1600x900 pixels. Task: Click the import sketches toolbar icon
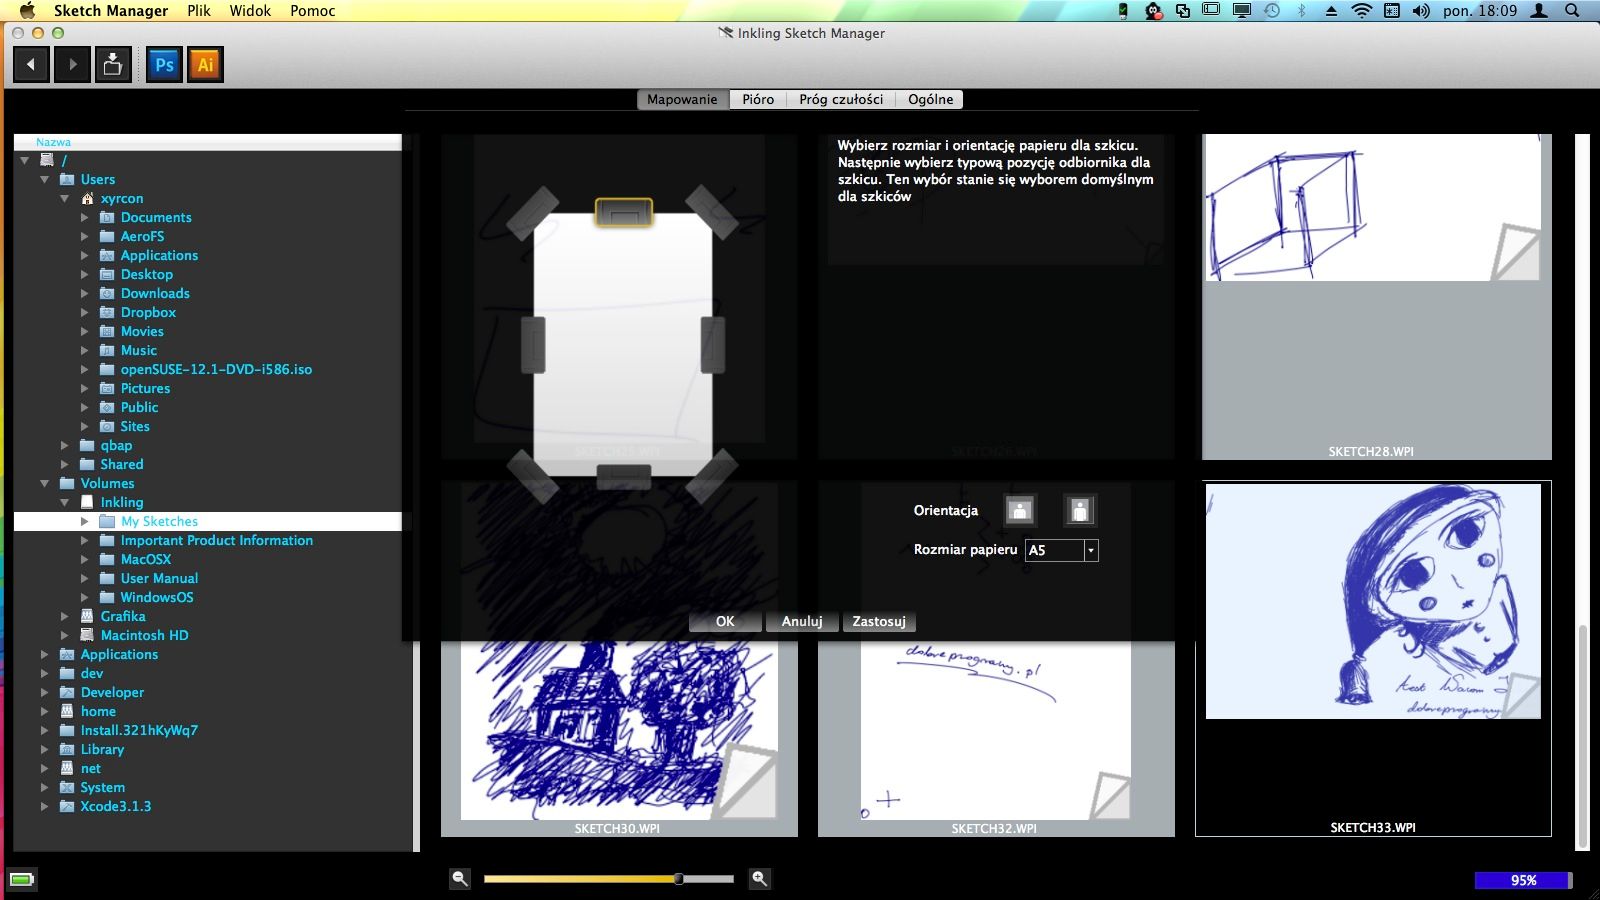[113, 65]
